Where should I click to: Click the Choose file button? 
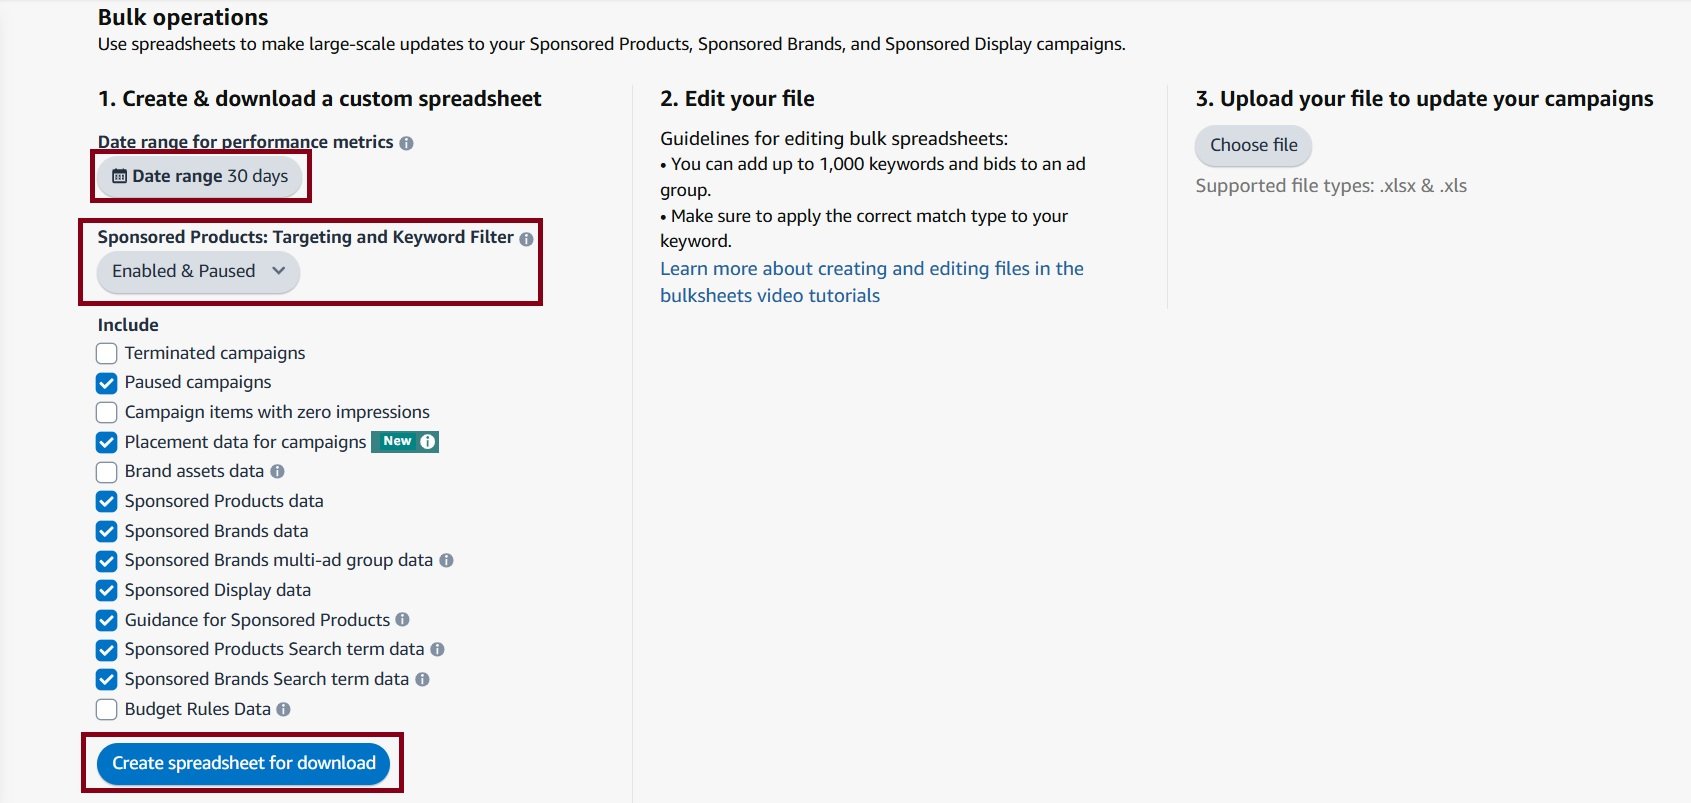click(x=1253, y=145)
